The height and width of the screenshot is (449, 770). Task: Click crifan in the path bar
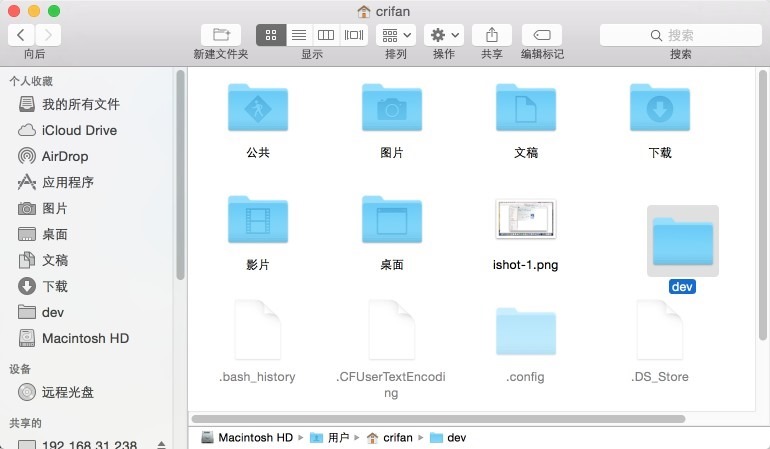click(389, 437)
